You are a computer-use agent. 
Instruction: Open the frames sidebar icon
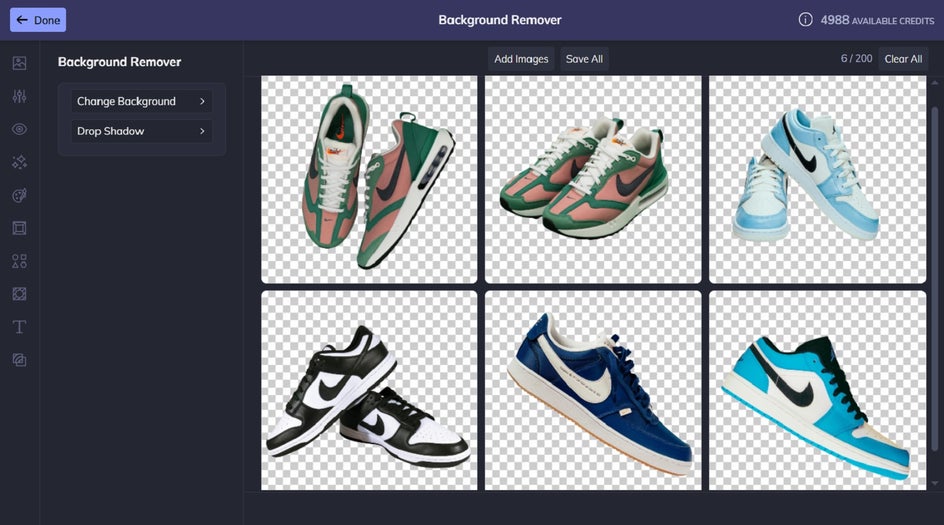(19, 228)
